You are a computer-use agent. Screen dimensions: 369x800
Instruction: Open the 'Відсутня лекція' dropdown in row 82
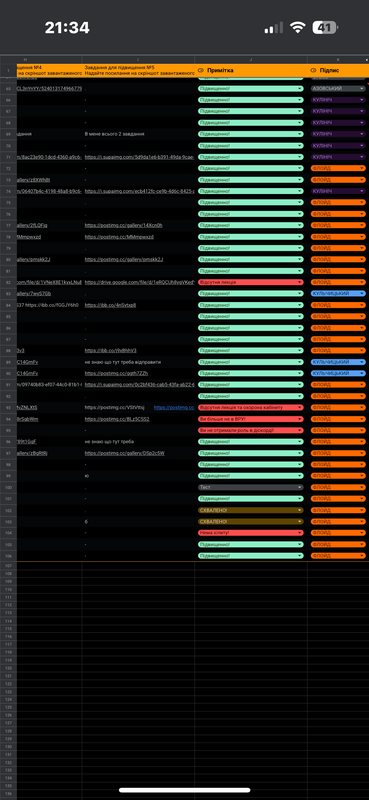point(251,282)
